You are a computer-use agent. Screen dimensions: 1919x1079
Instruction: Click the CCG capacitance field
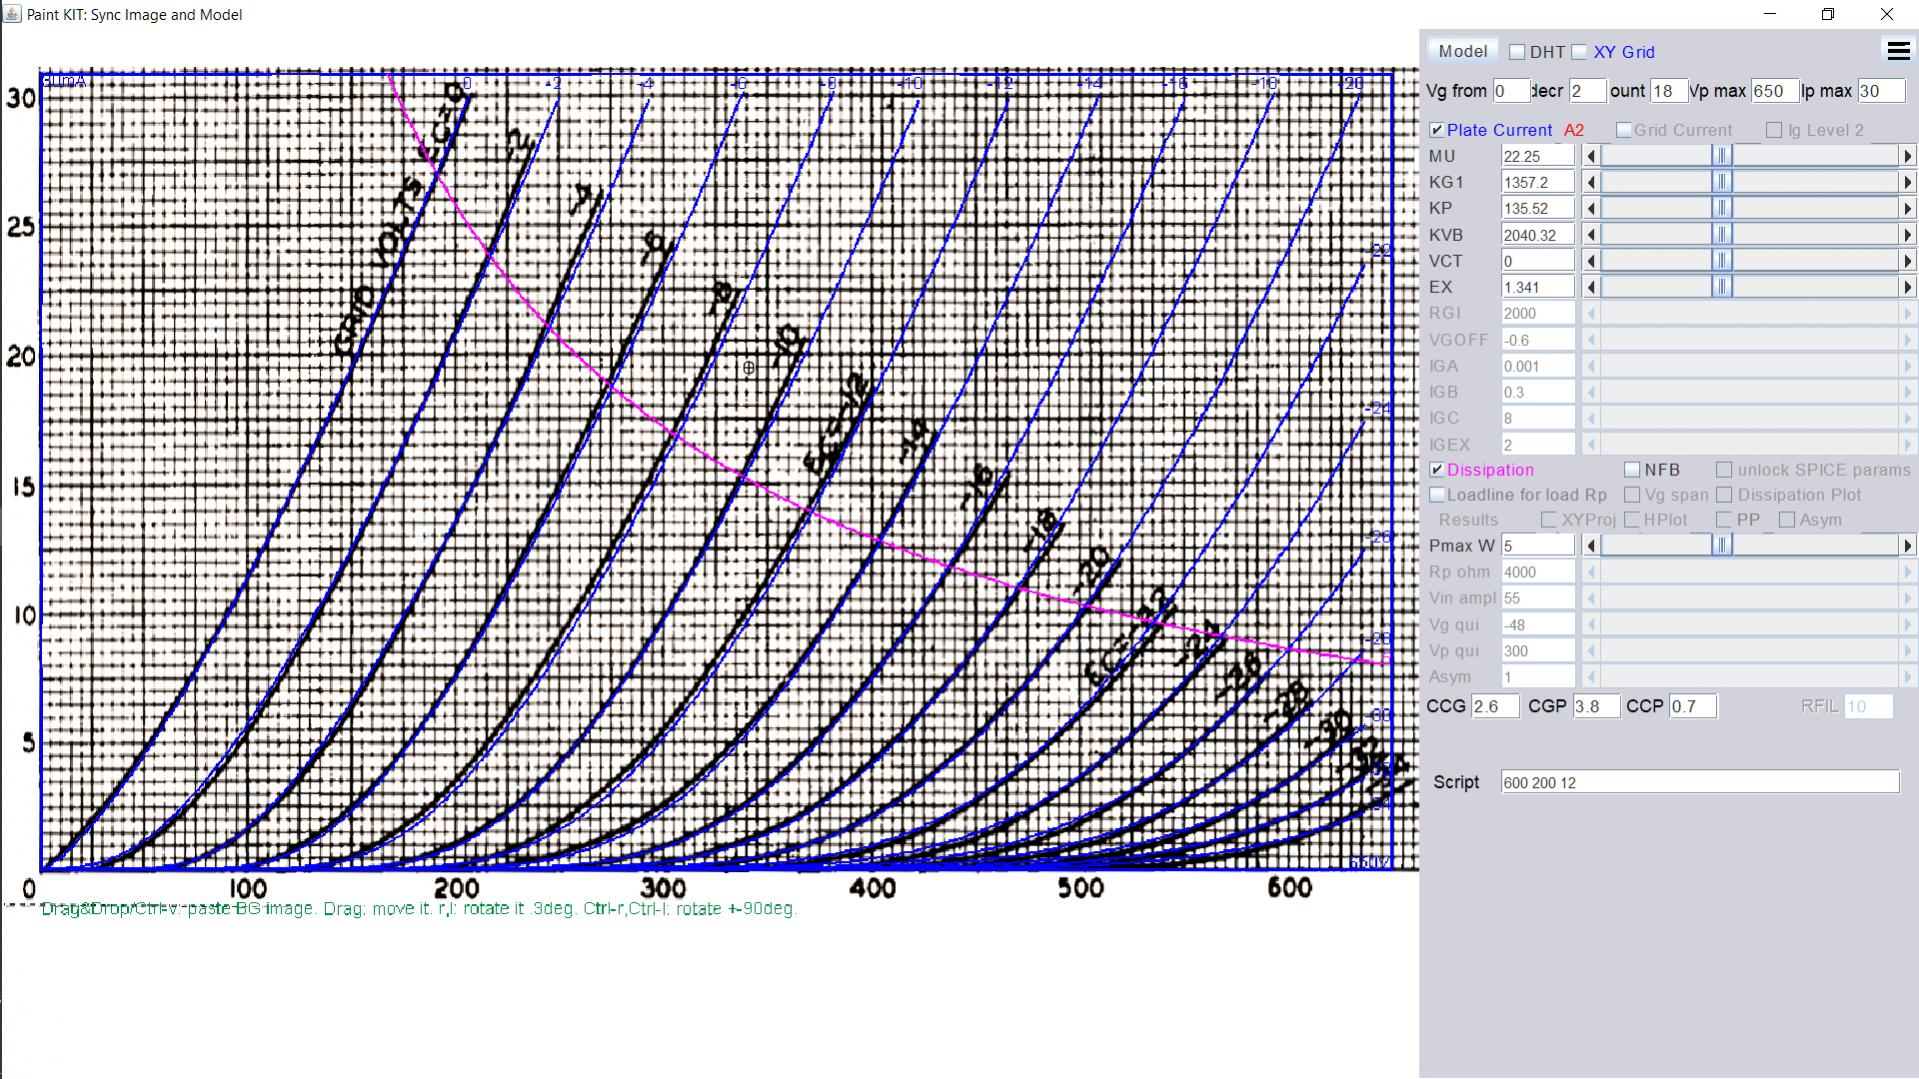(1495, 706)
